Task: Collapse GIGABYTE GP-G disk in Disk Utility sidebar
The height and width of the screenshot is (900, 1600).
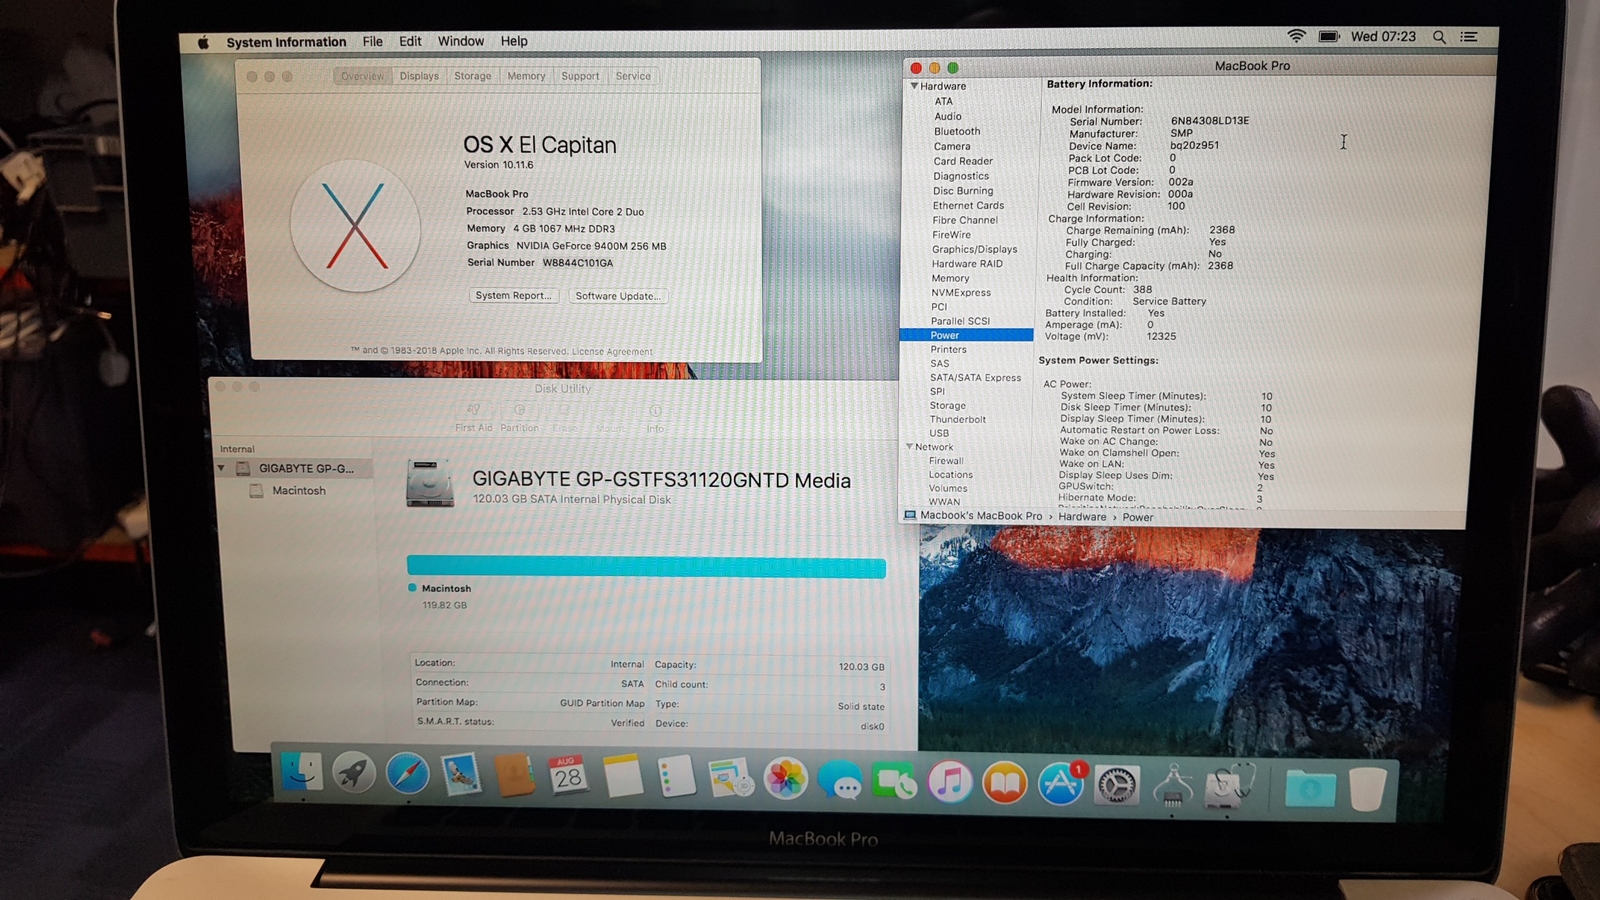Action: click(221, 468)
